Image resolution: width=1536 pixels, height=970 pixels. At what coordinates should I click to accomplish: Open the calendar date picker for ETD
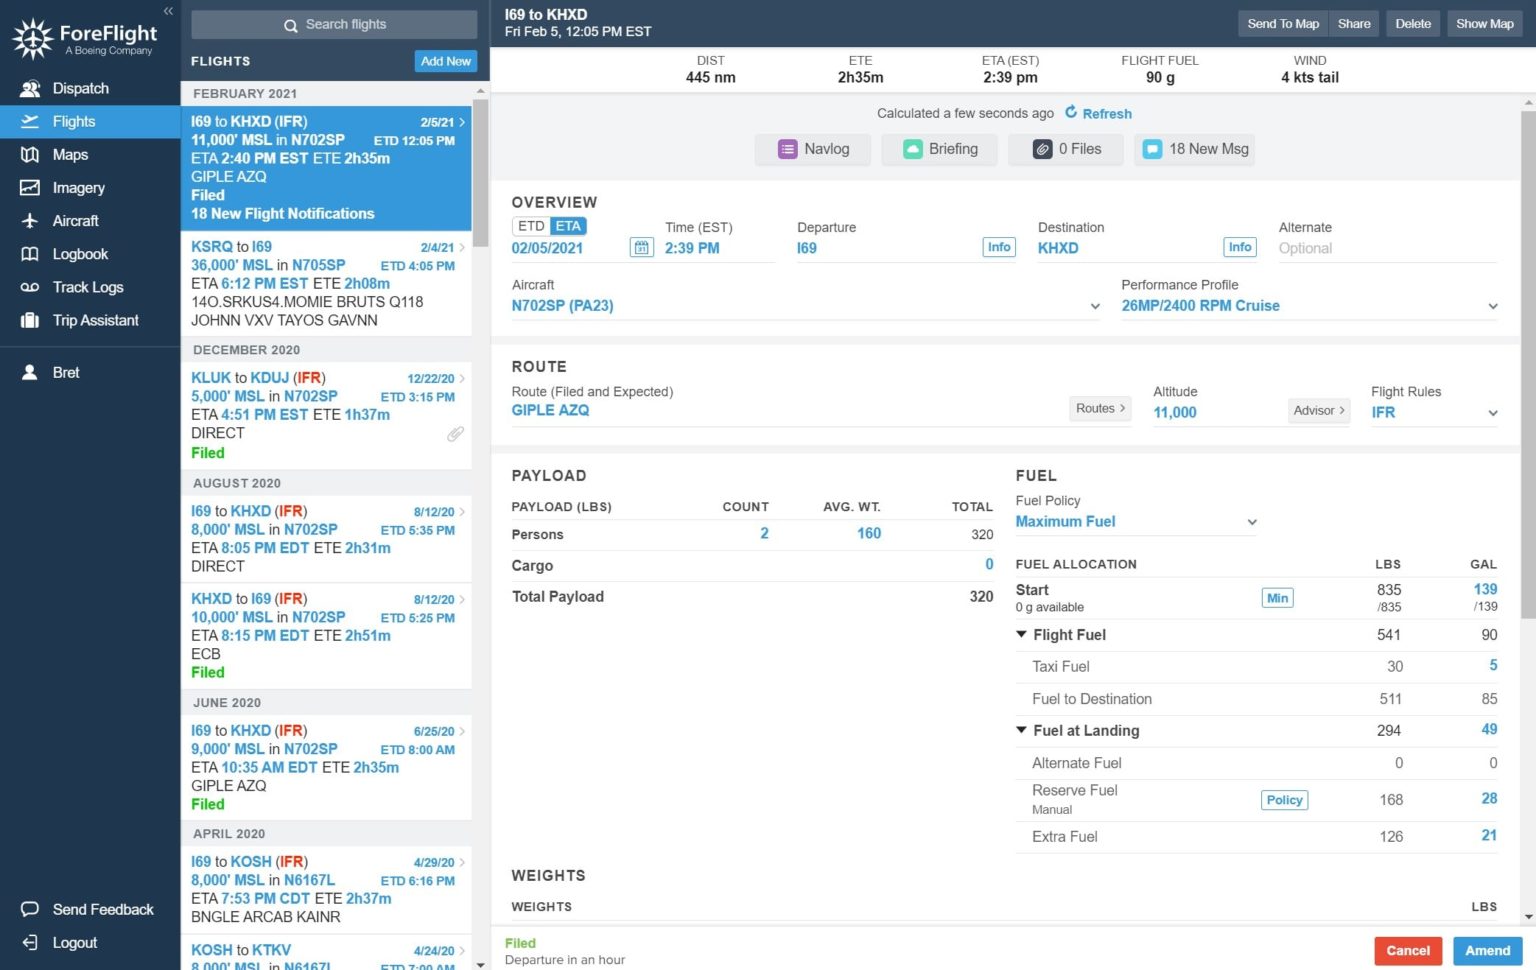point(641,247)
